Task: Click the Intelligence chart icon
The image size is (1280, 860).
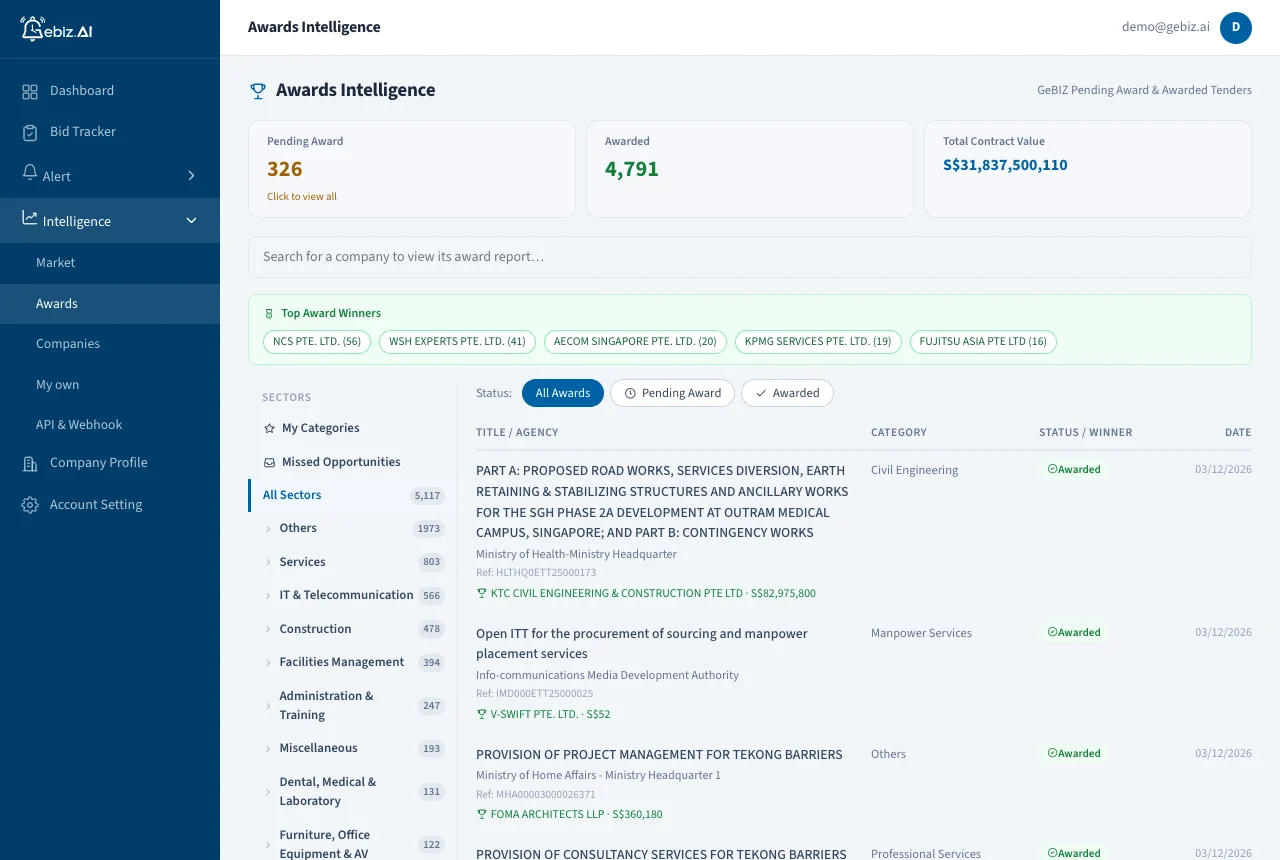Action: point(30,219)
